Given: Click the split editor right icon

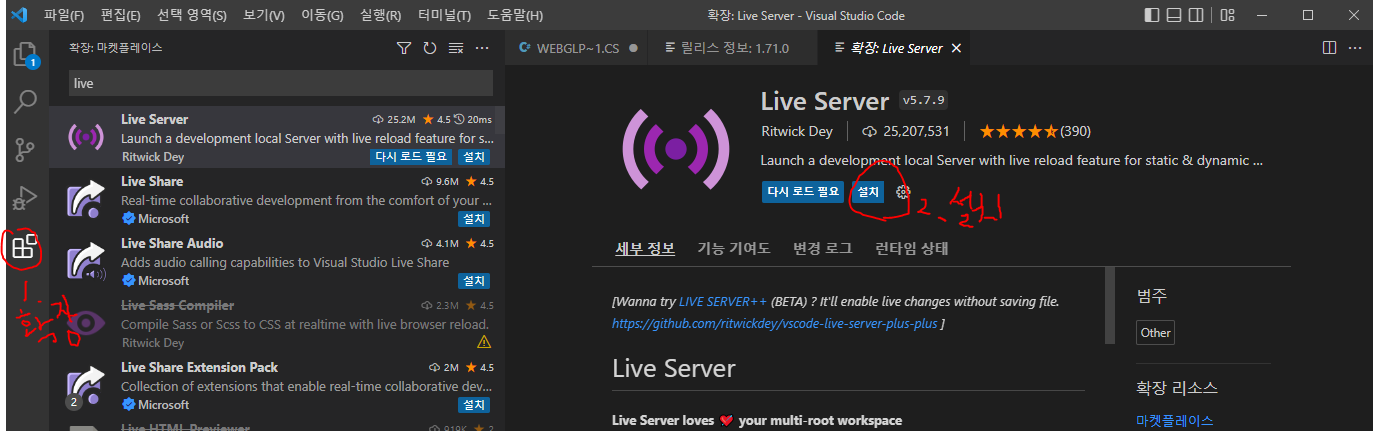Looking at the screenshot, I should tap(1329, 48).
